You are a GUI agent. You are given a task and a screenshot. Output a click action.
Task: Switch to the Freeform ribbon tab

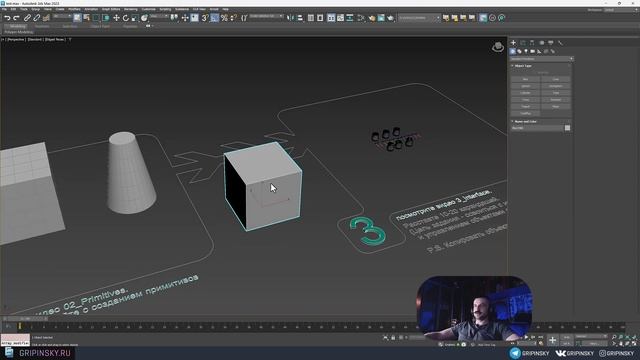pyautogui.click(x=42, y=27)
